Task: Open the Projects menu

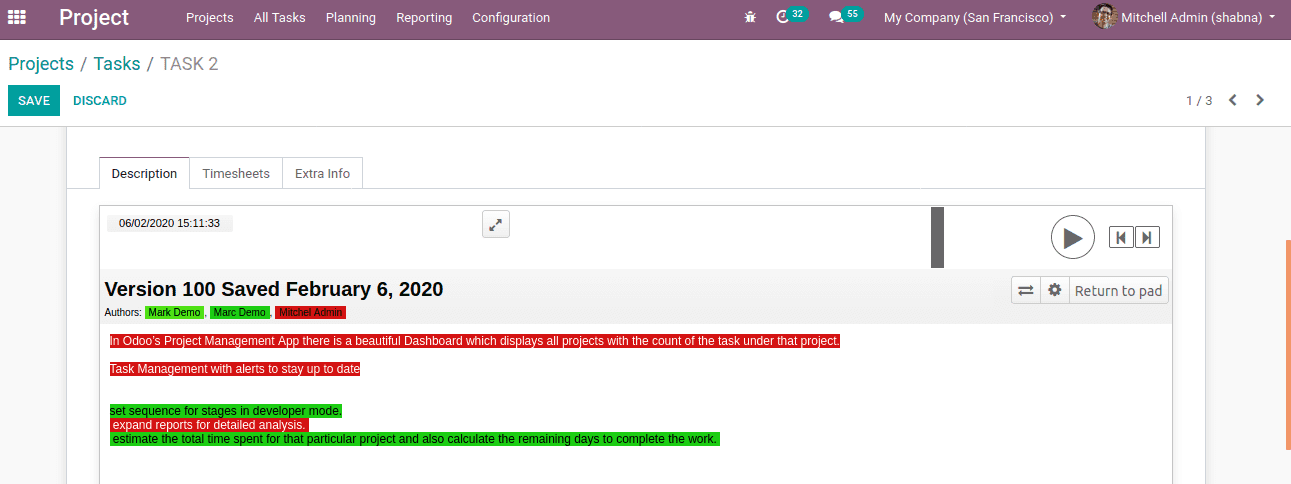Action: tap(210, 18)
